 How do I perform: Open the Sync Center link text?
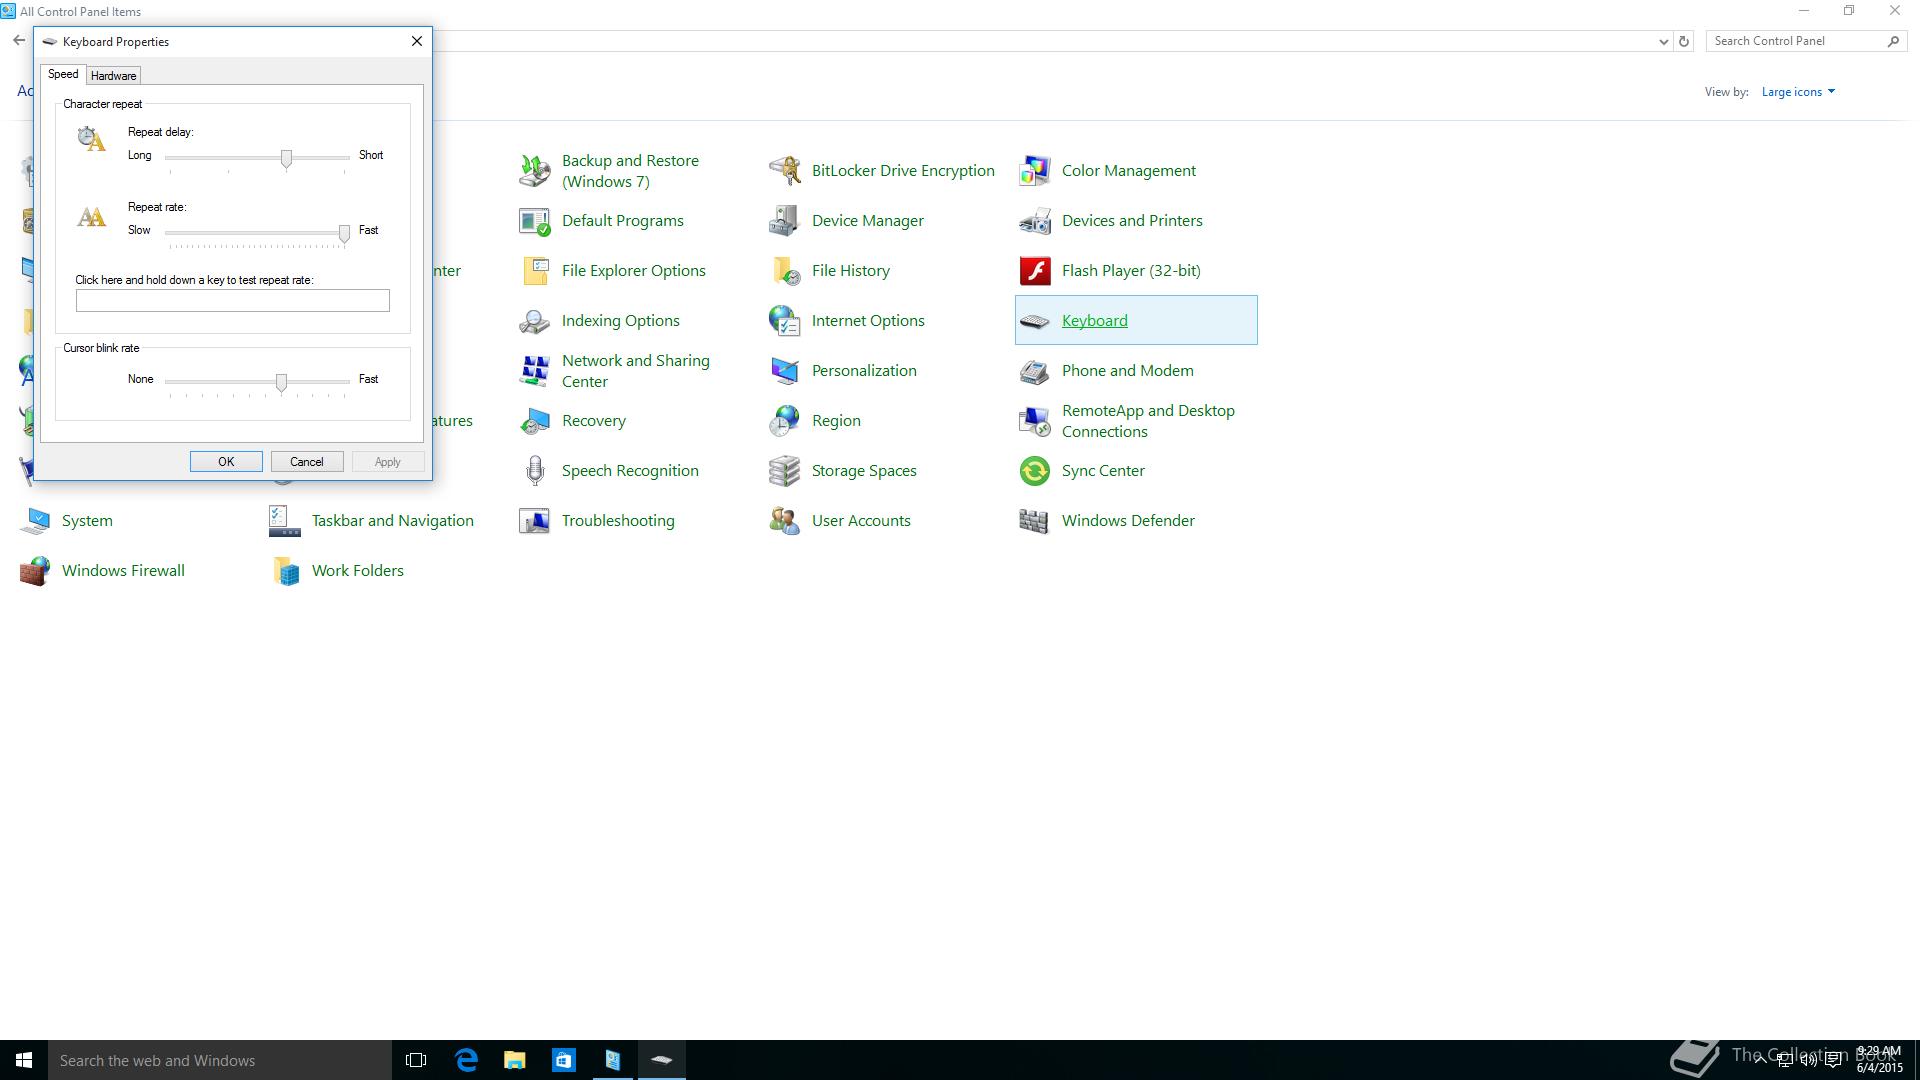tap(1103, 471)
